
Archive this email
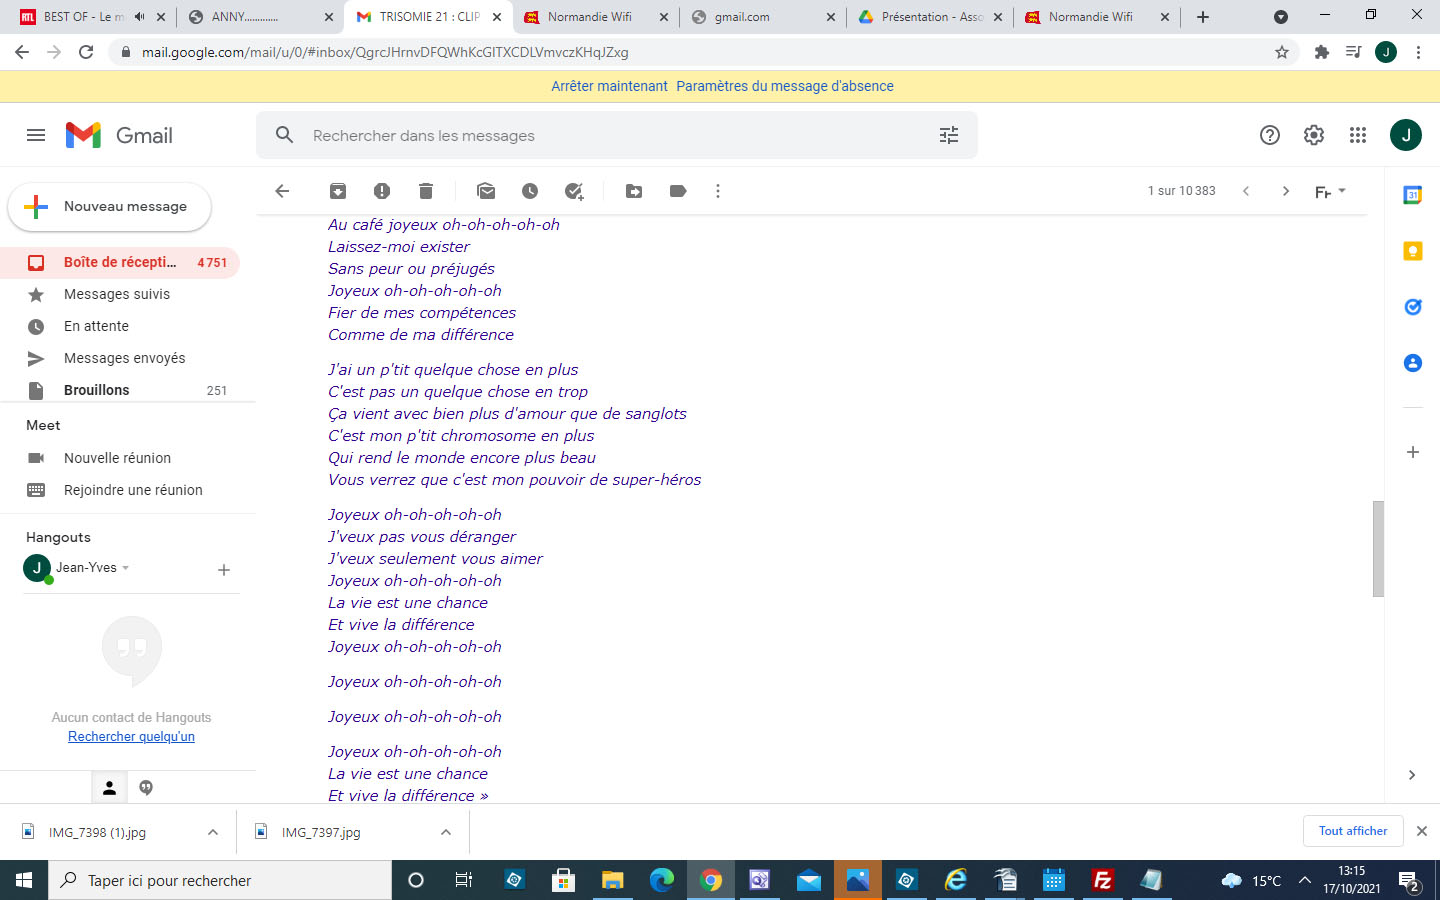point(338,191)
